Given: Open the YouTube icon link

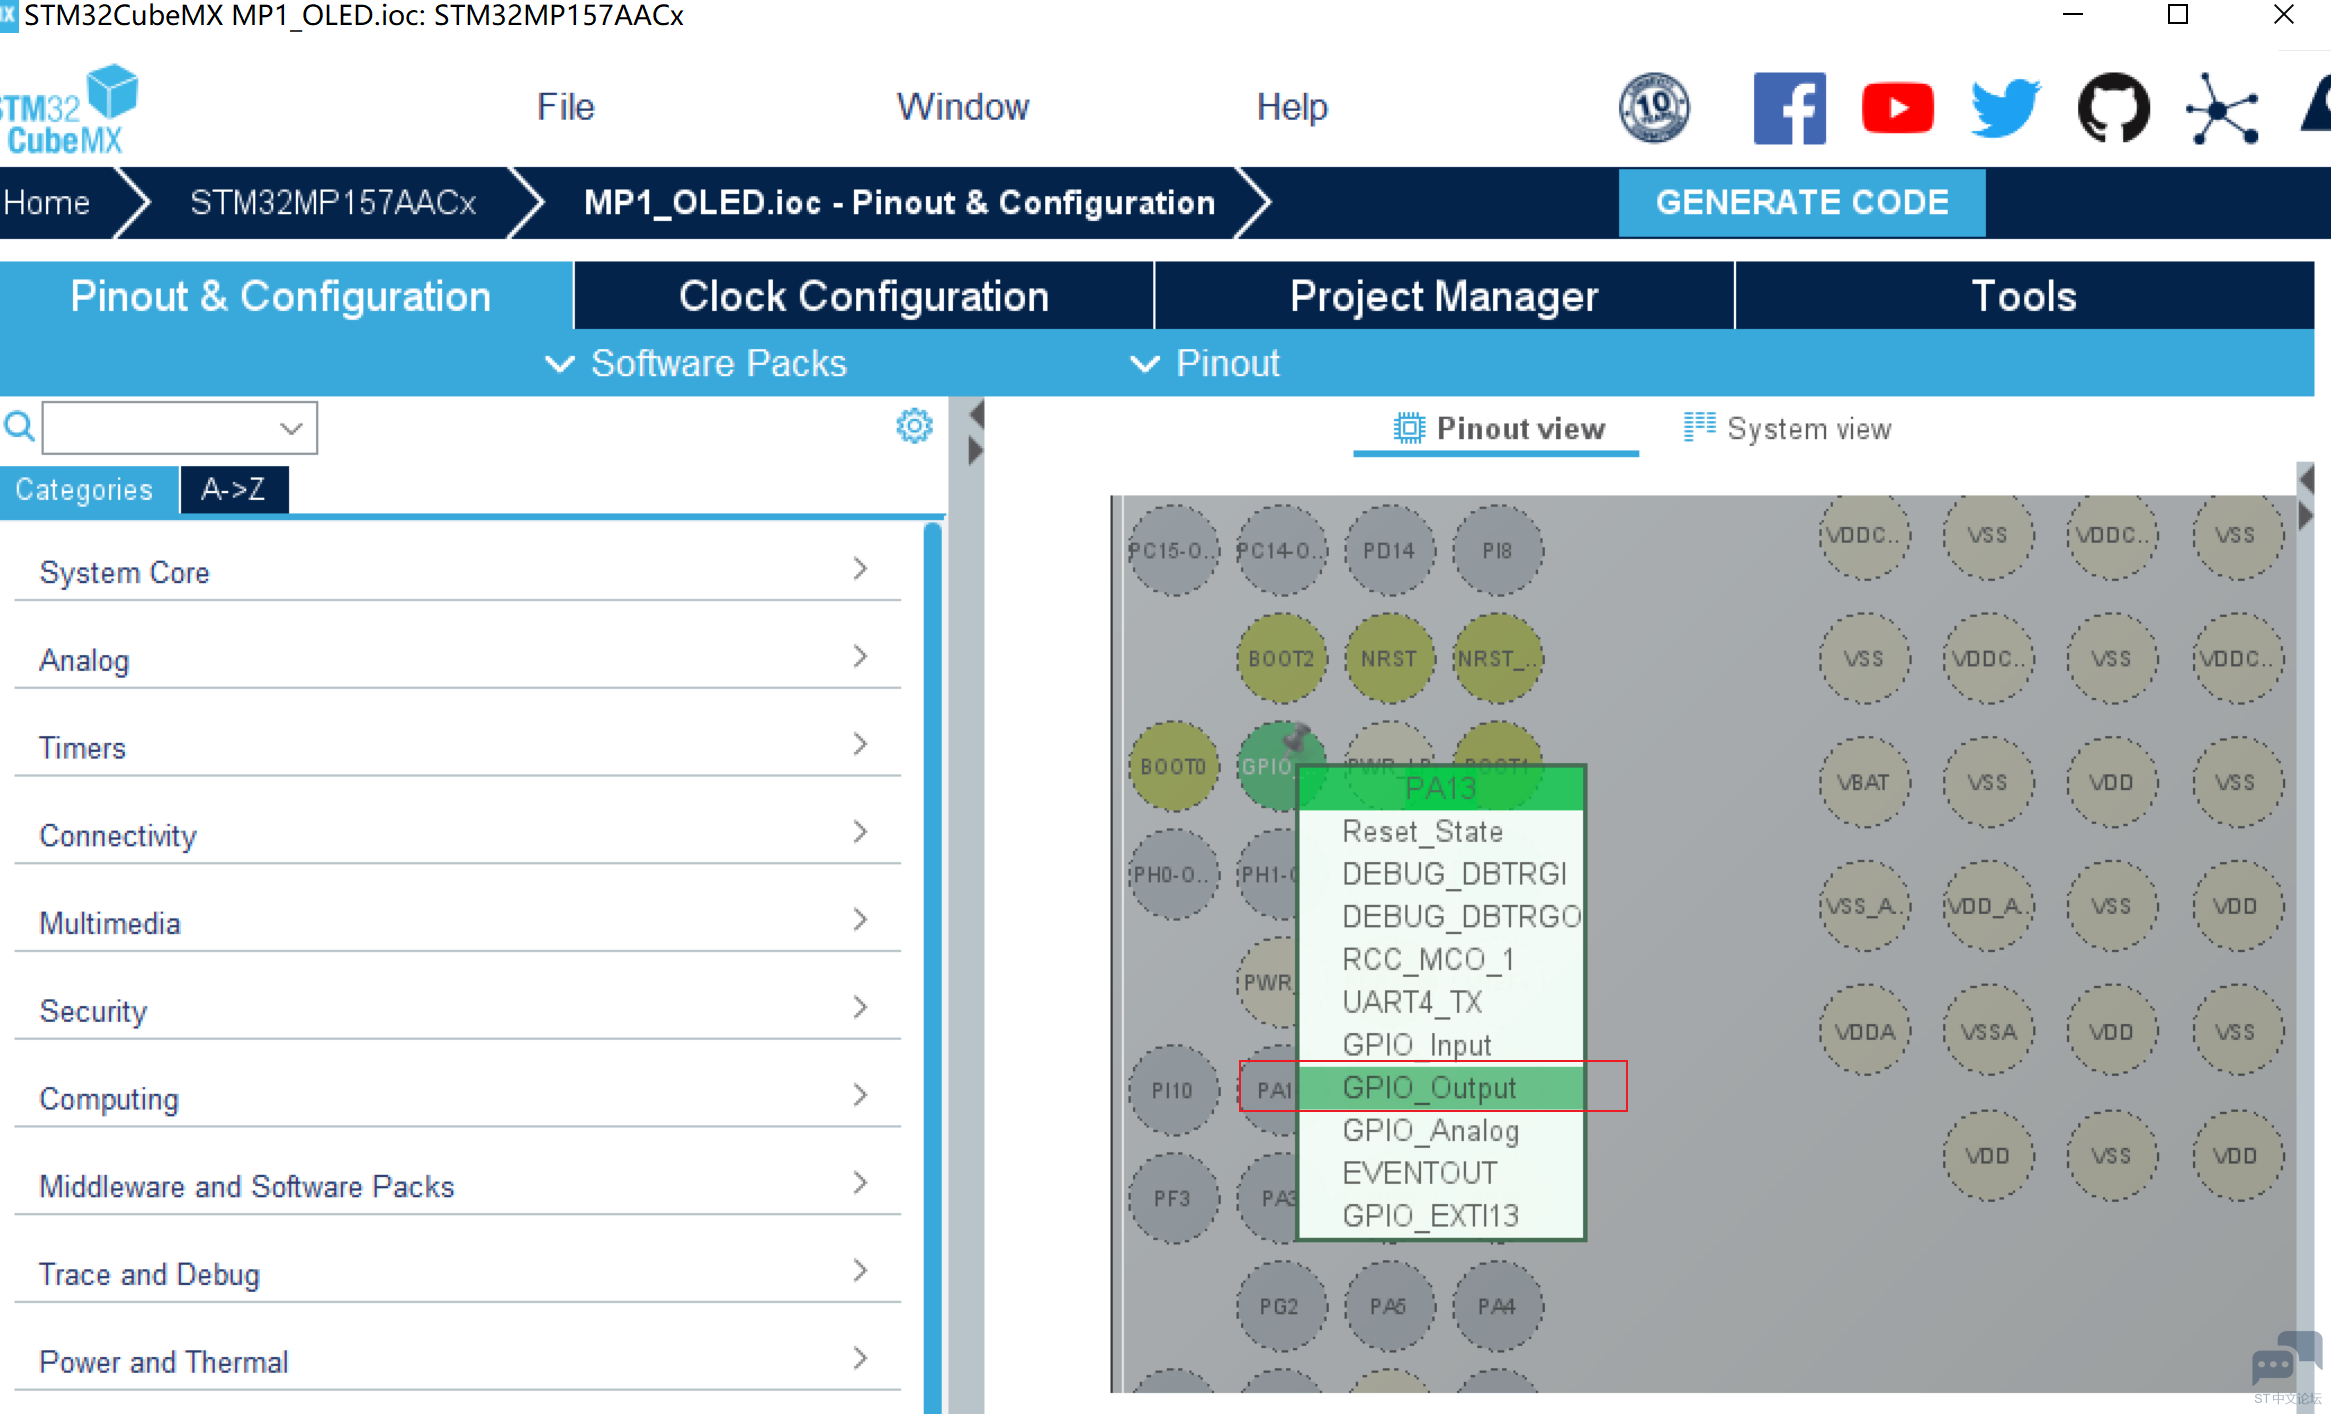Looking at the screenshot, I should tap(1897, 108).
